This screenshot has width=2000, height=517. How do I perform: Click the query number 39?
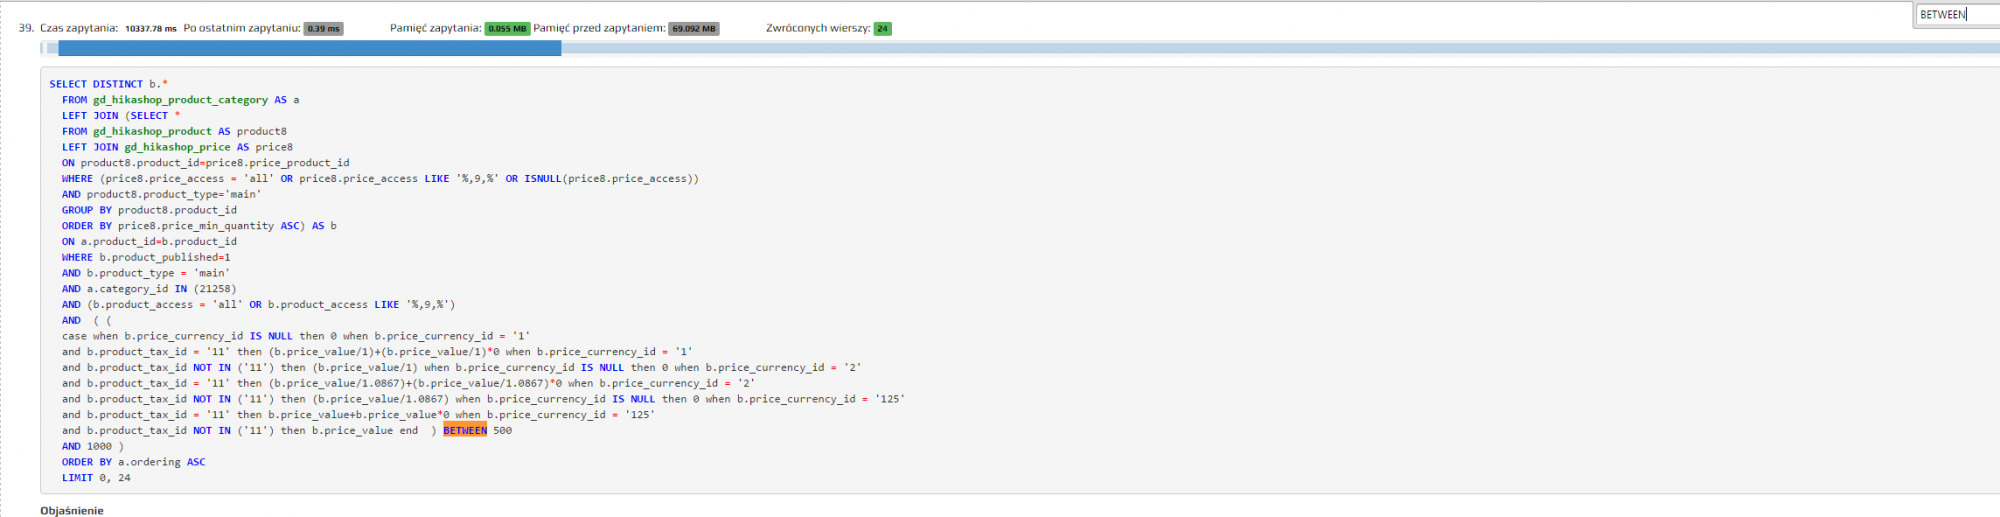point(25,28)
